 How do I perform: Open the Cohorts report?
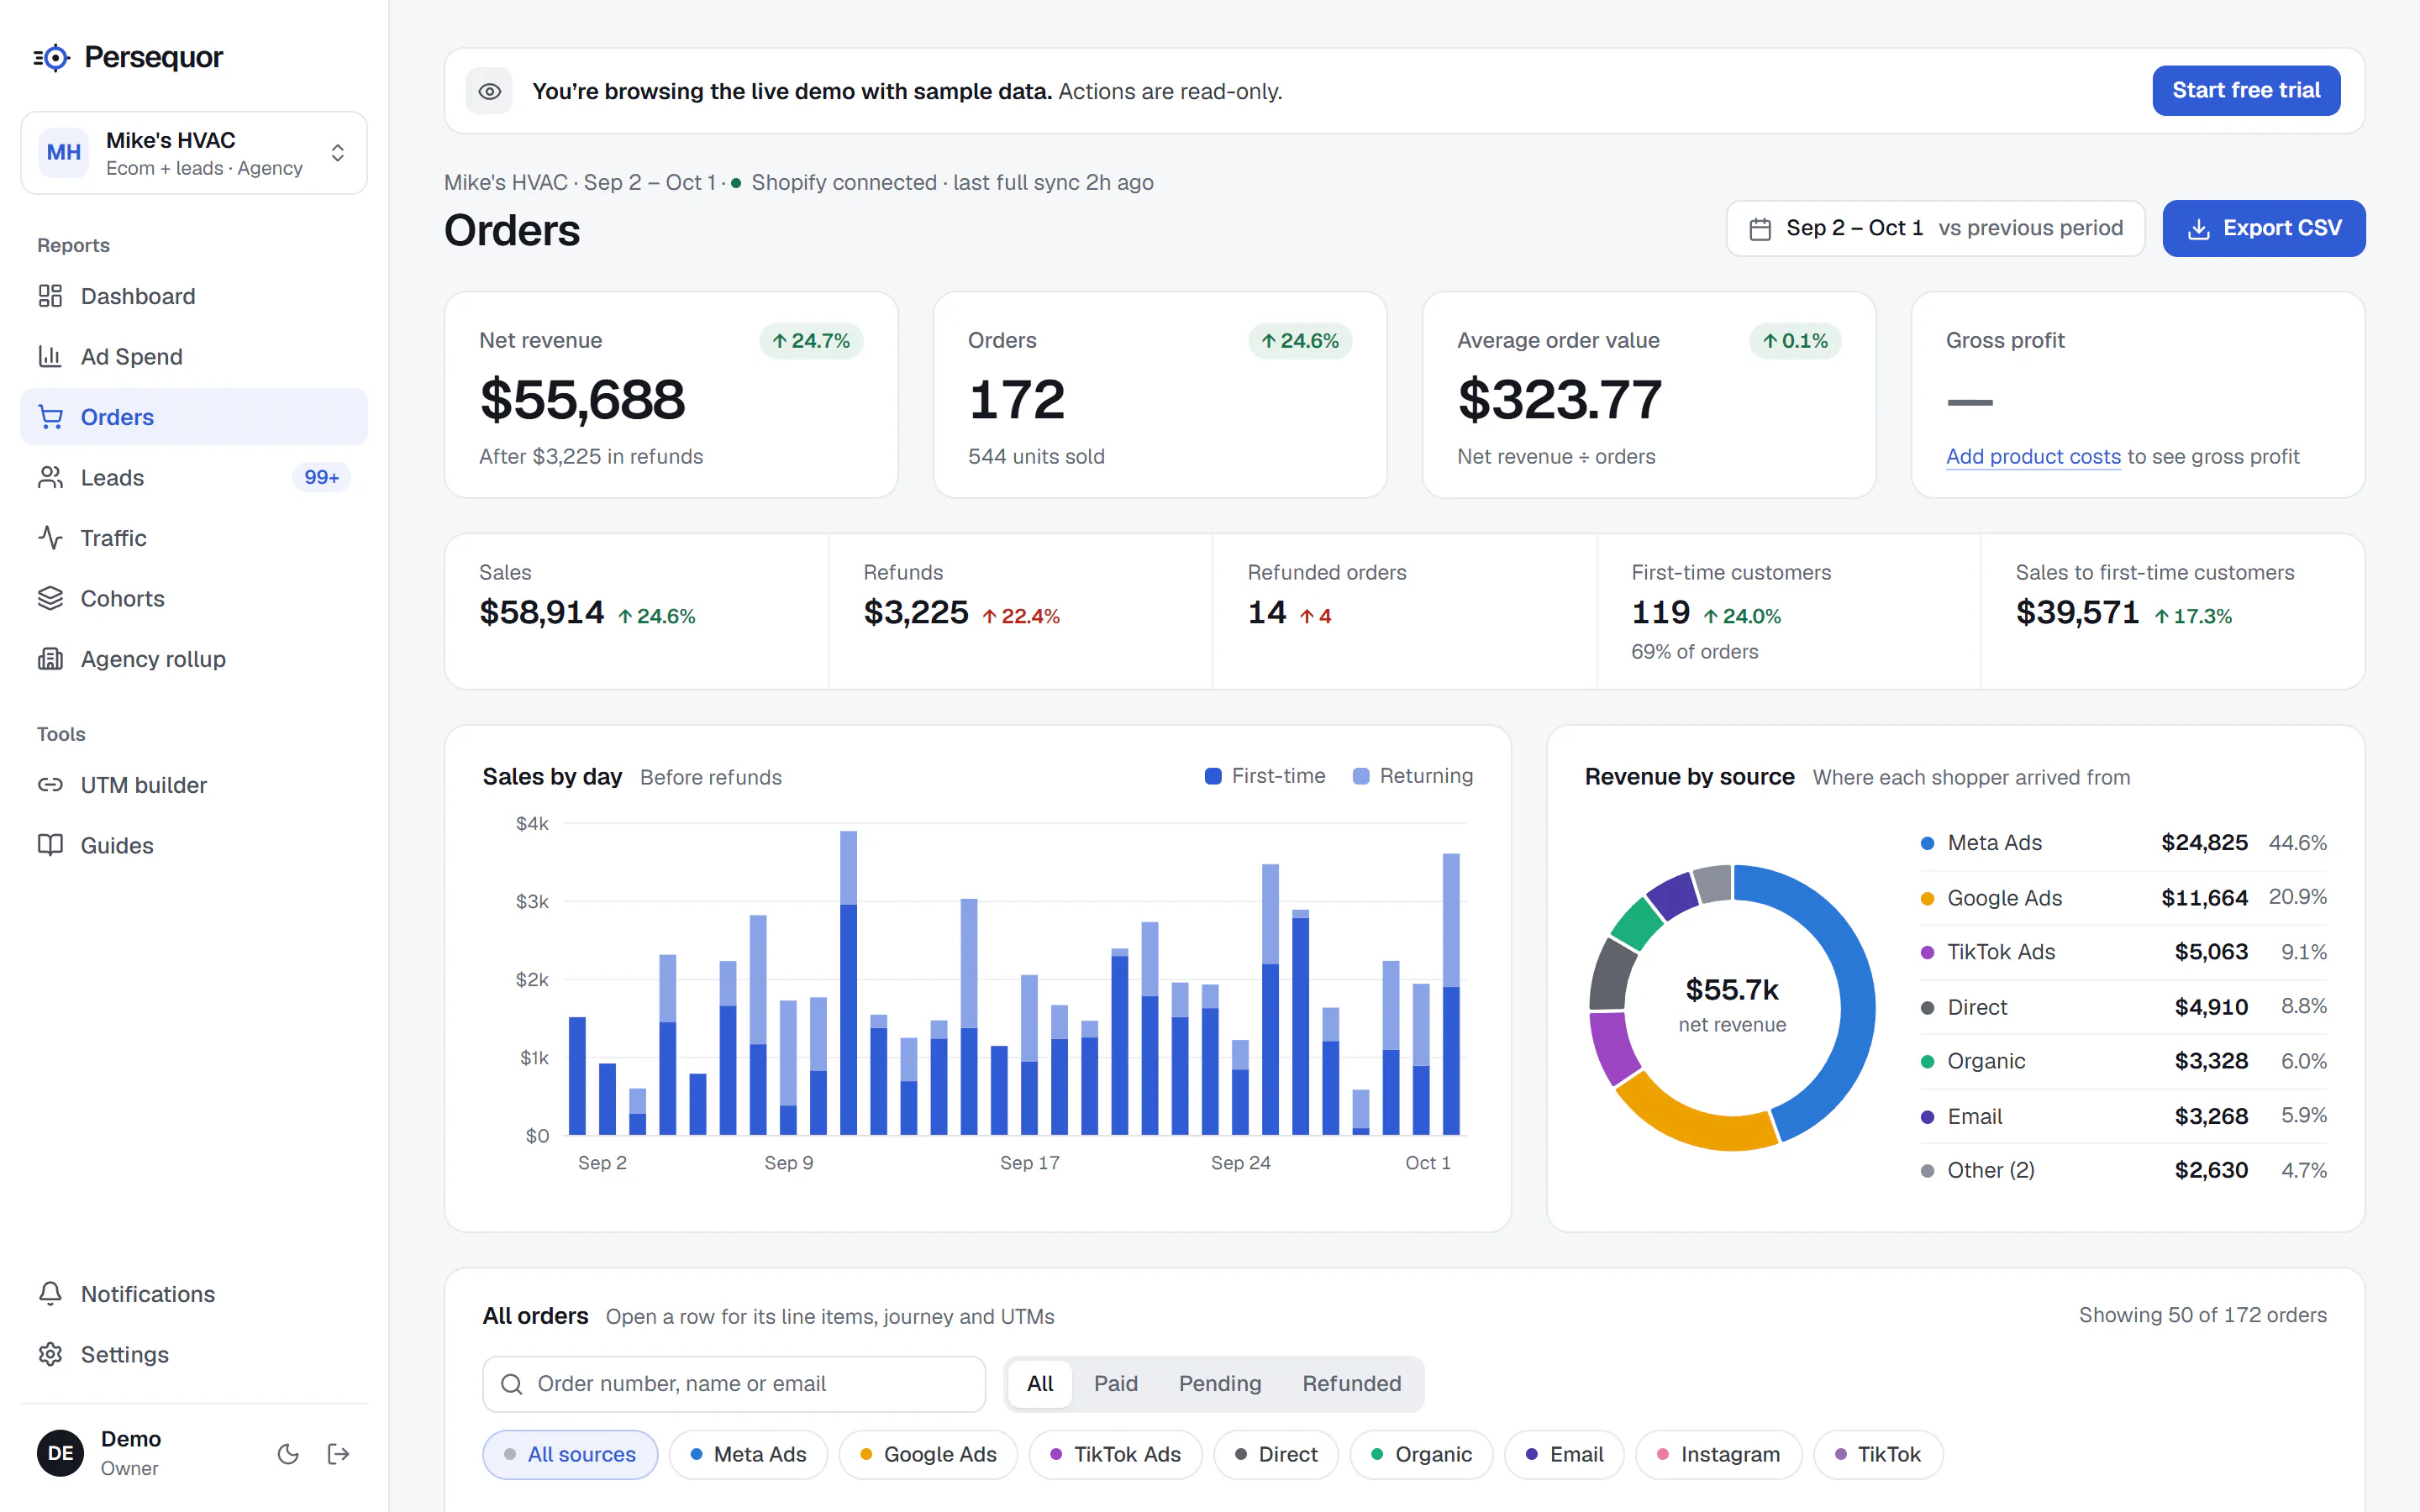point(194,598)
